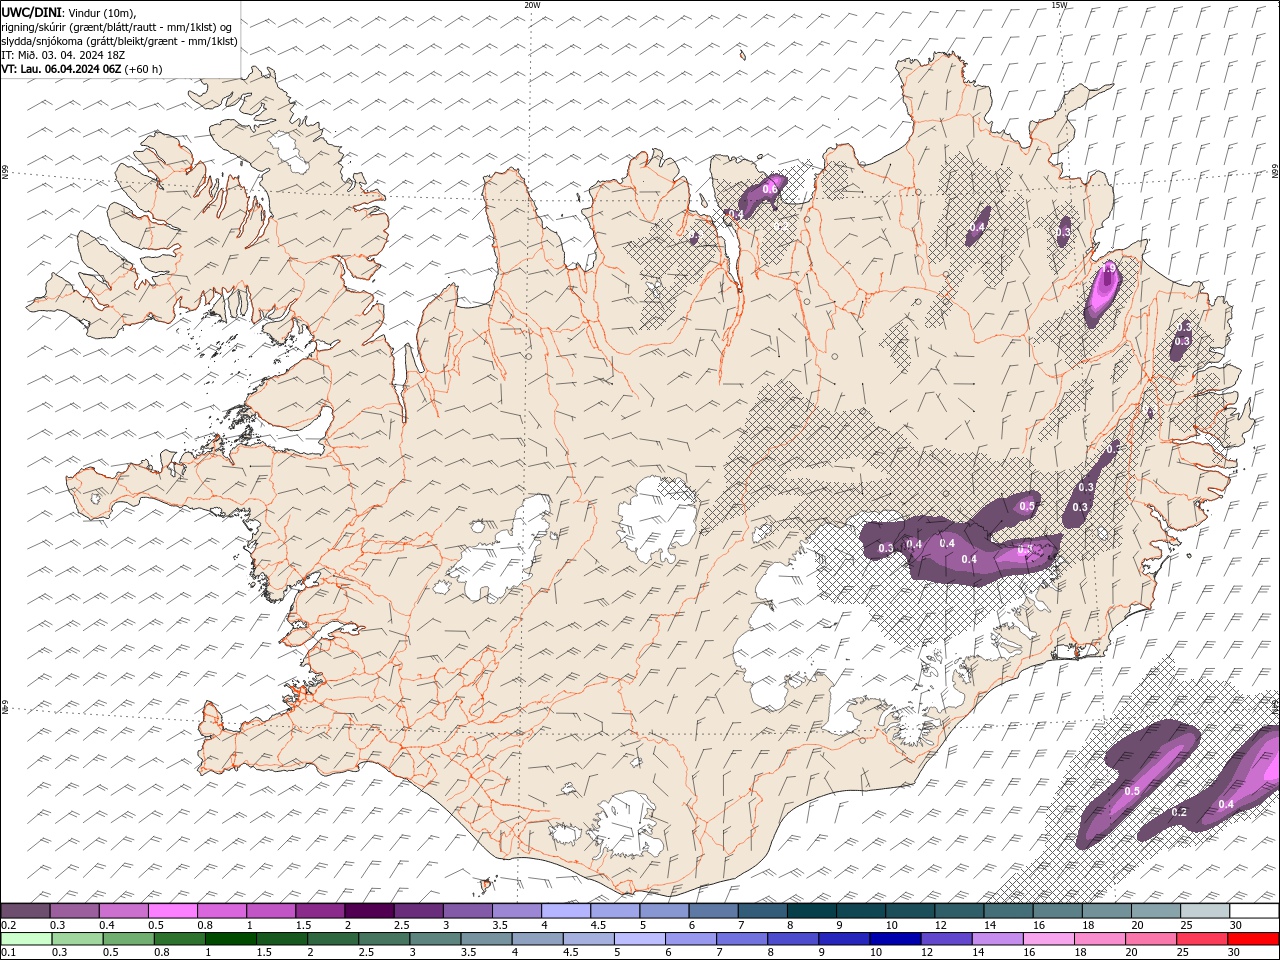The height and width of the screenshot is (960, 1280).
Task: Pick the pink 18 swatch in lower legend
Action: click(1099, 938)
